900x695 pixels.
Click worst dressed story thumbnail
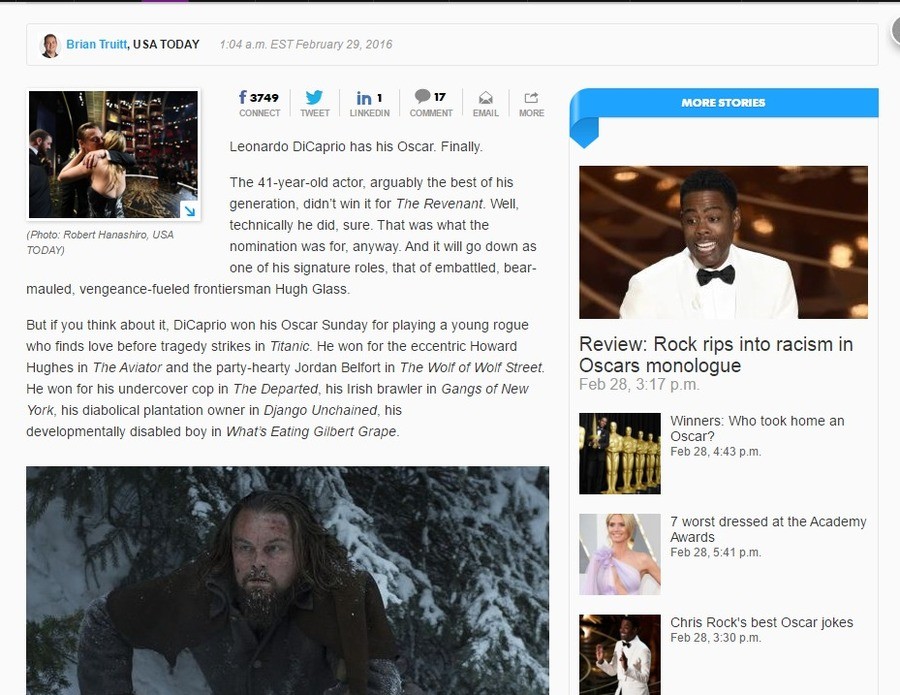620,554
